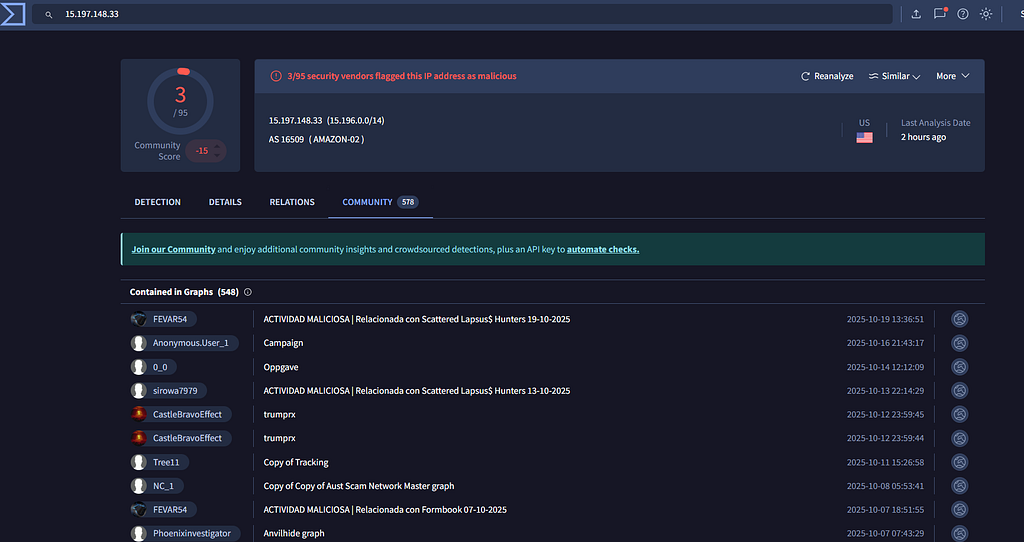Image resolution: width=1024 pixels, height=542 pixels.
Task: Click the upload file icon
Action: click(x=916, y=14)
